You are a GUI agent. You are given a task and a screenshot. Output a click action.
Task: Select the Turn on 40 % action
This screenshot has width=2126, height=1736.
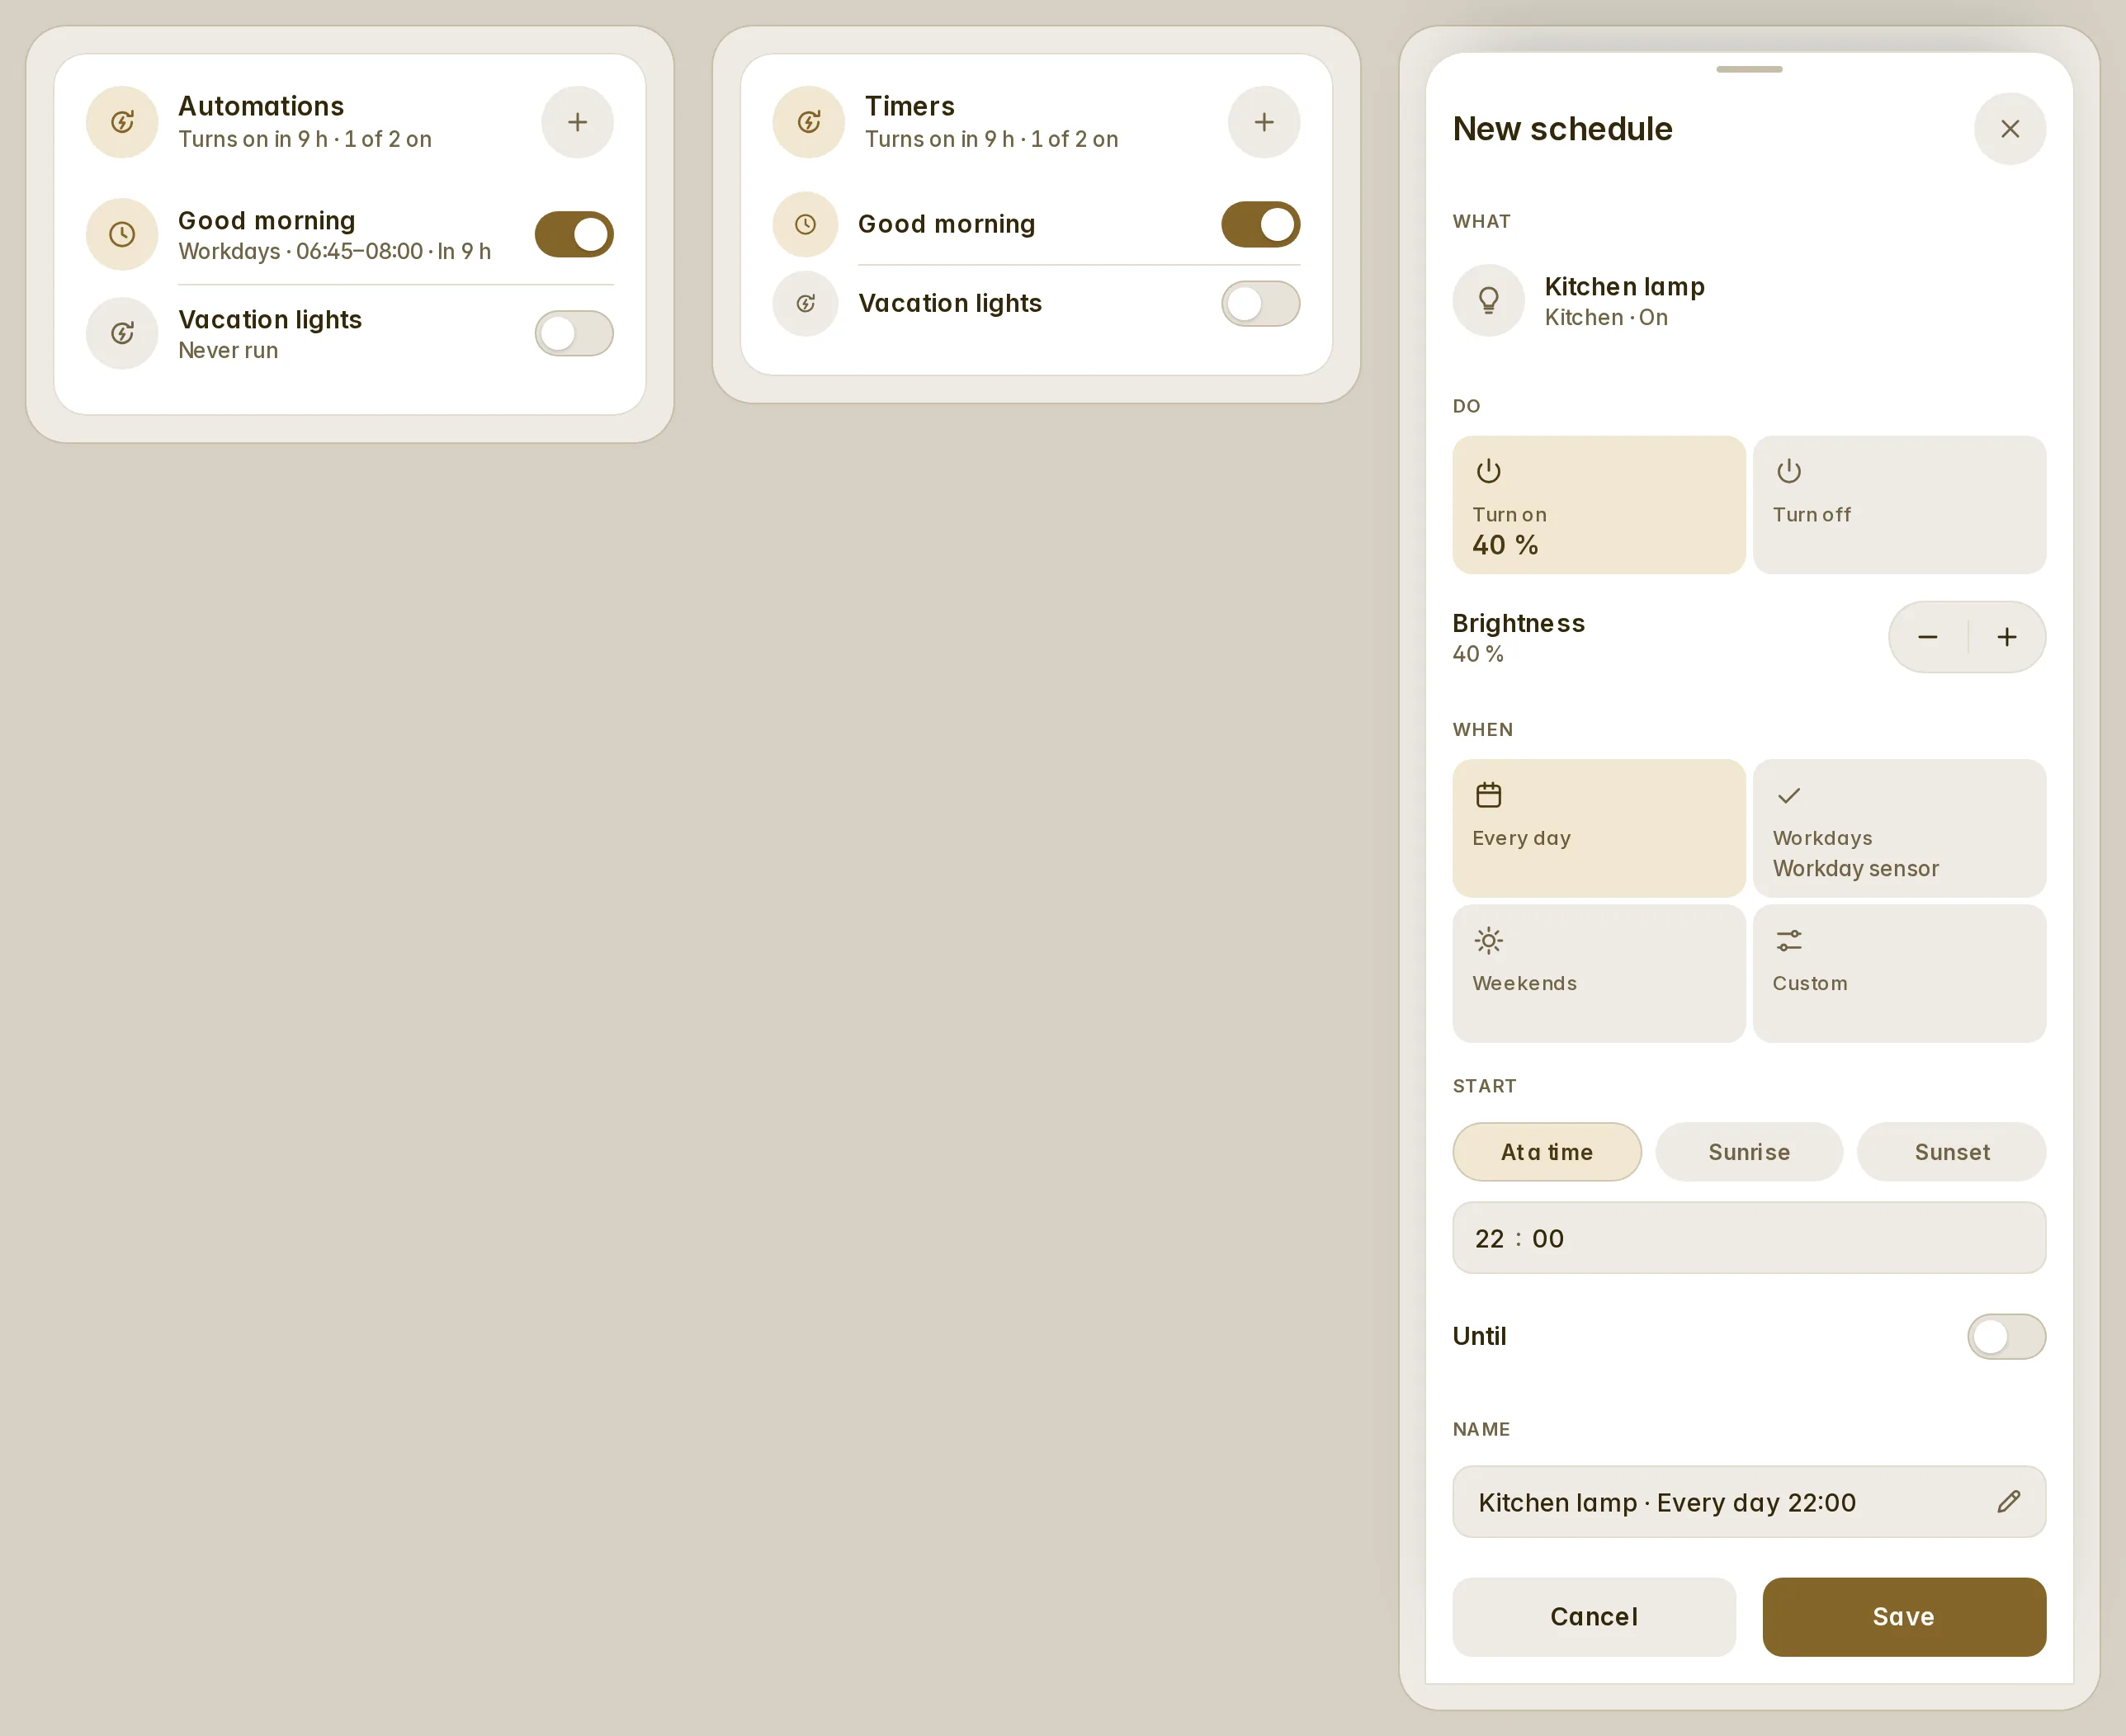pos(1598,505)
